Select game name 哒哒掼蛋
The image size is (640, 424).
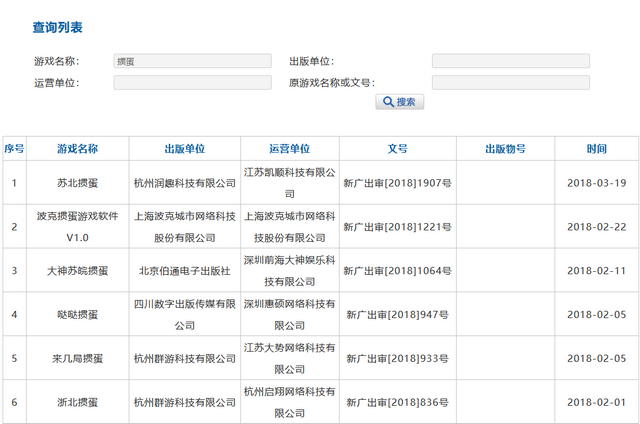click(78, 315)
